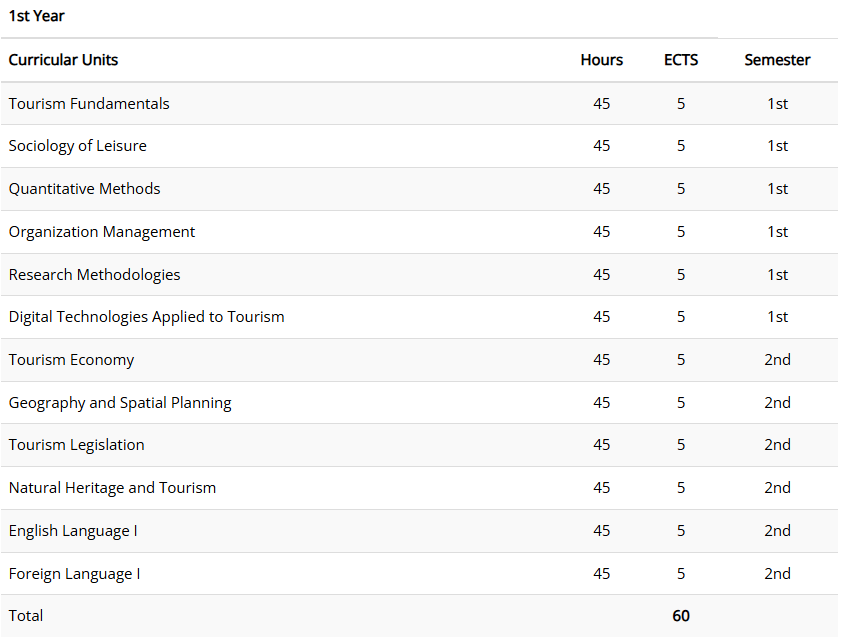
Task: Click the semester cell for Tourism Economy
Action: [x=777, y=360]
